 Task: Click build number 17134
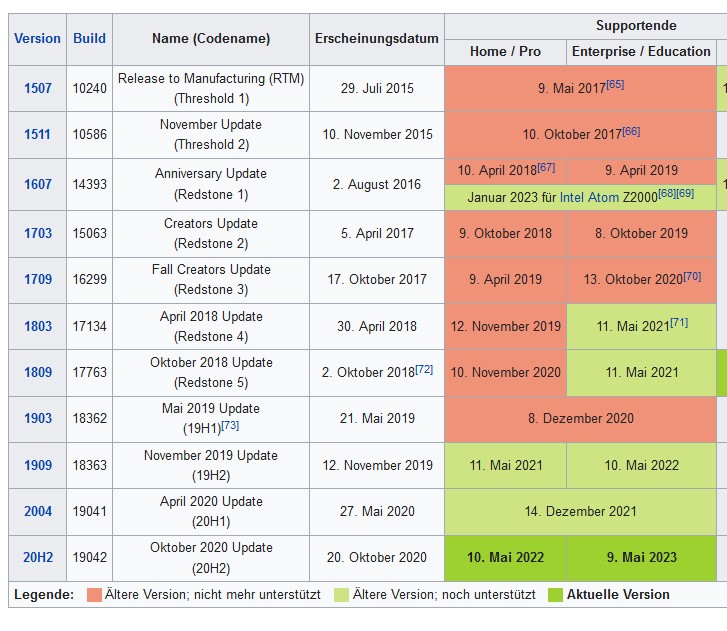(89, 326)
